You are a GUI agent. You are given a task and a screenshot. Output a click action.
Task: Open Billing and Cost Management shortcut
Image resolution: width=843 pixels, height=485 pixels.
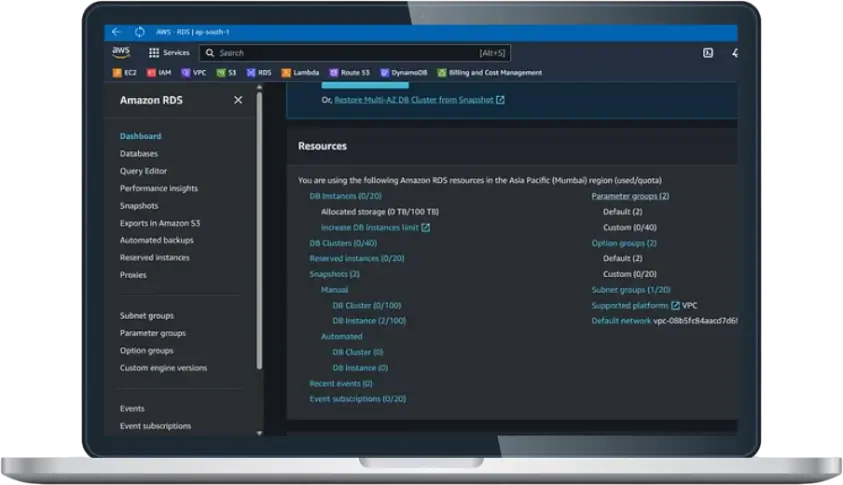[x=490, y=73]
